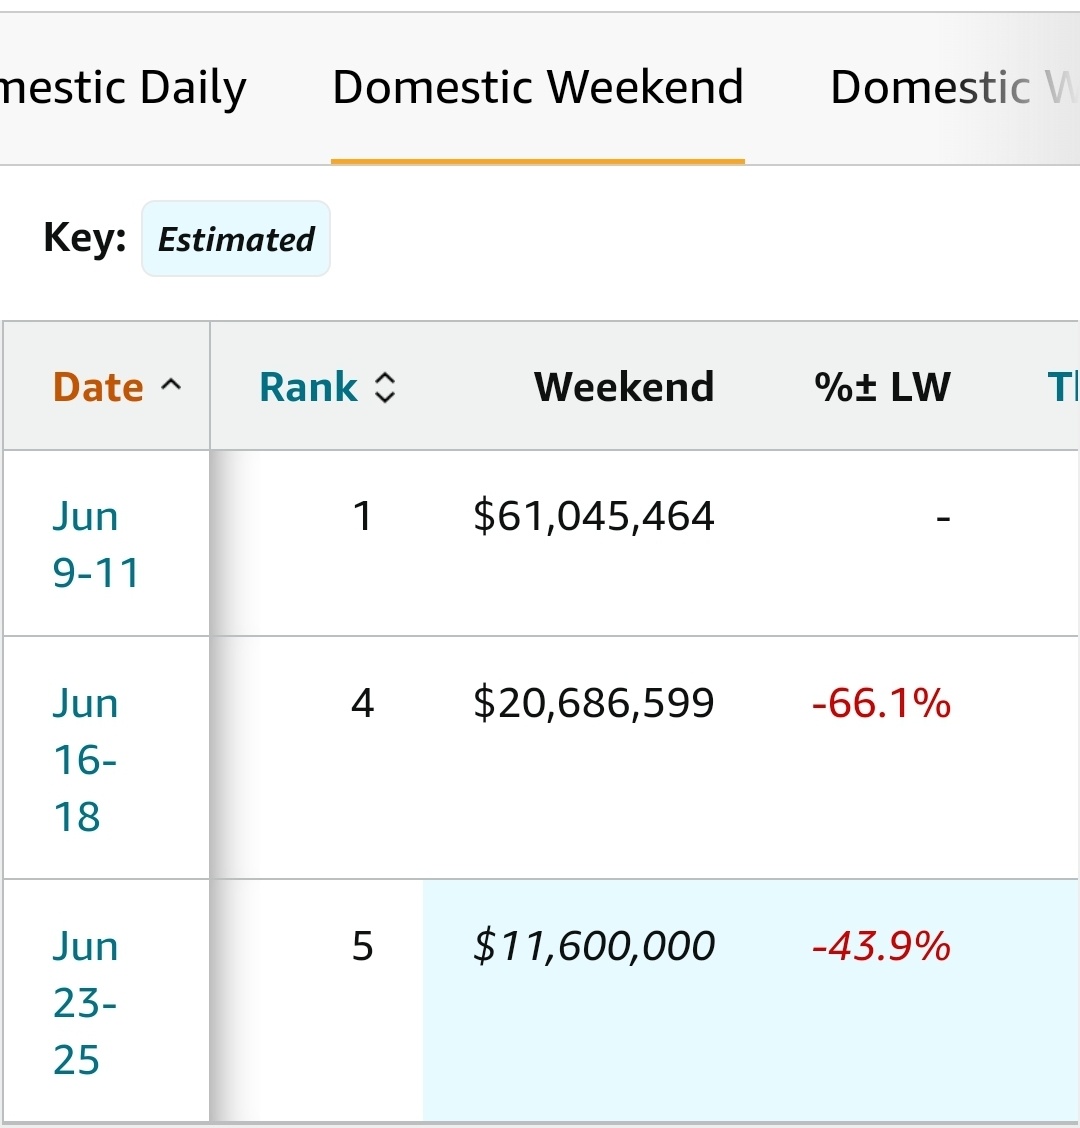Screen dimensions: 1080x1128
Task: Click the Weekend column header
Action: [624, 387]
